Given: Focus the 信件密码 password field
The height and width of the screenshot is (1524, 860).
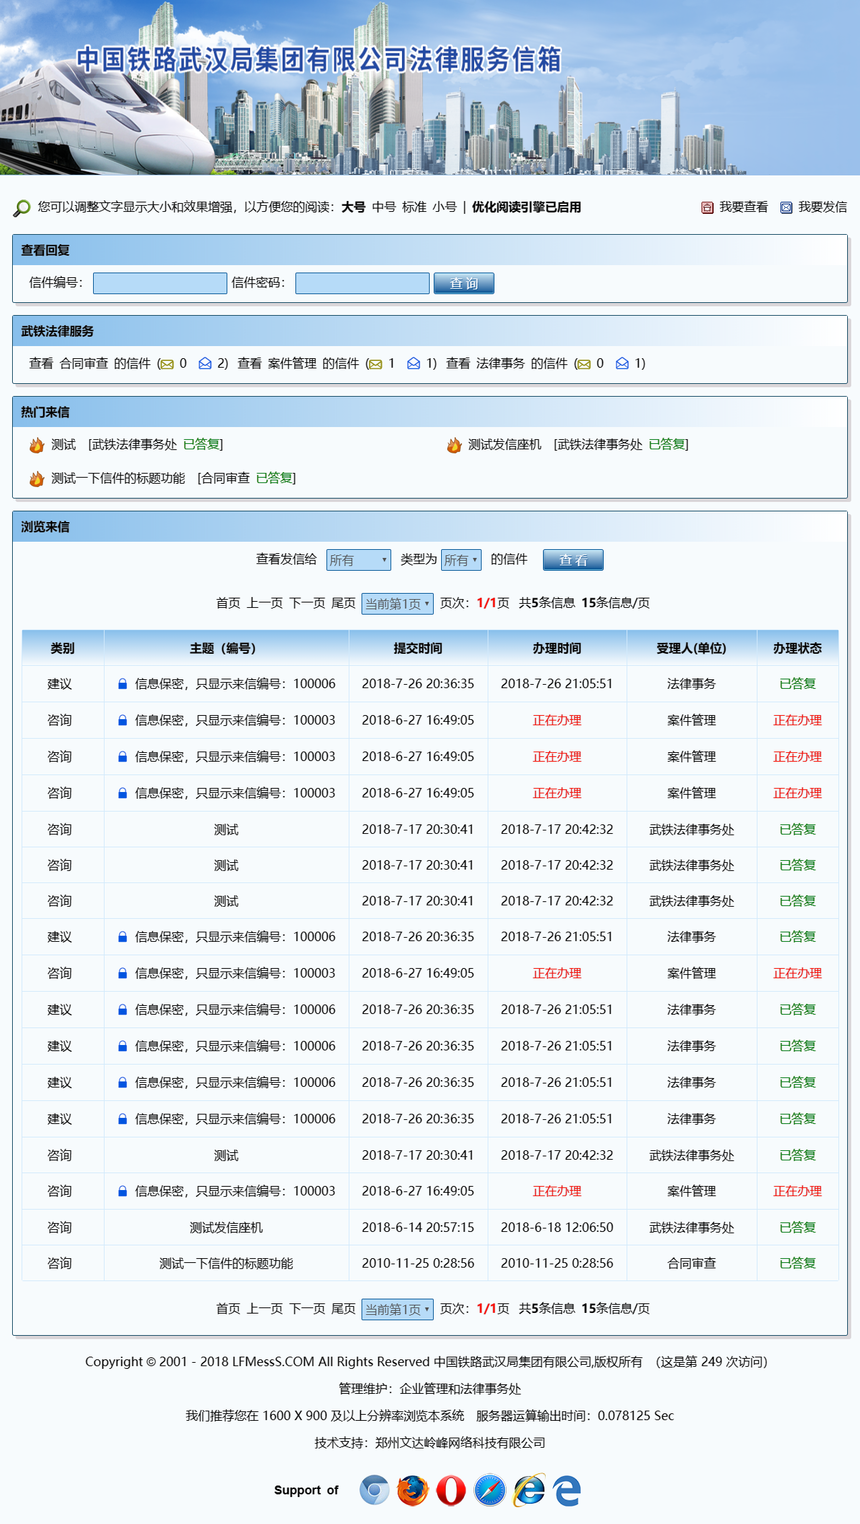Looking at the screenshot, I should pyautogui.click(x=362, y=283).
